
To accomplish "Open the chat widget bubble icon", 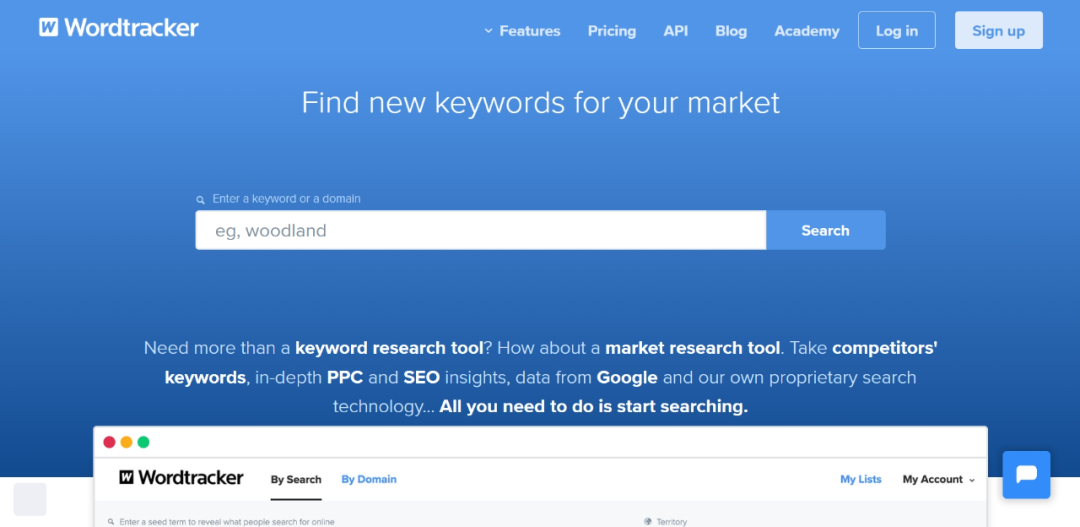I will 1026,475.
